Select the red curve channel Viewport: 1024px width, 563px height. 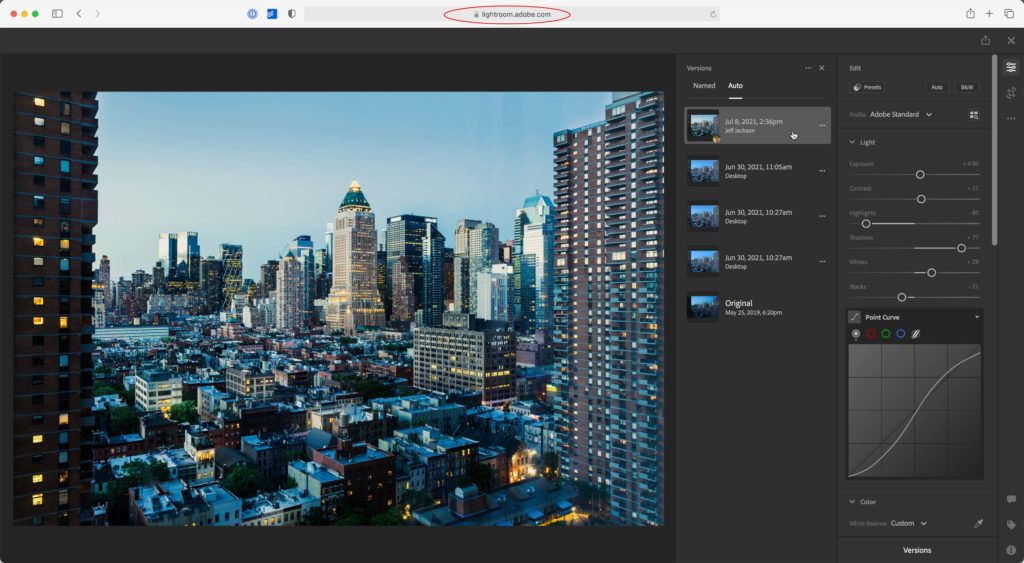(871, 334)
